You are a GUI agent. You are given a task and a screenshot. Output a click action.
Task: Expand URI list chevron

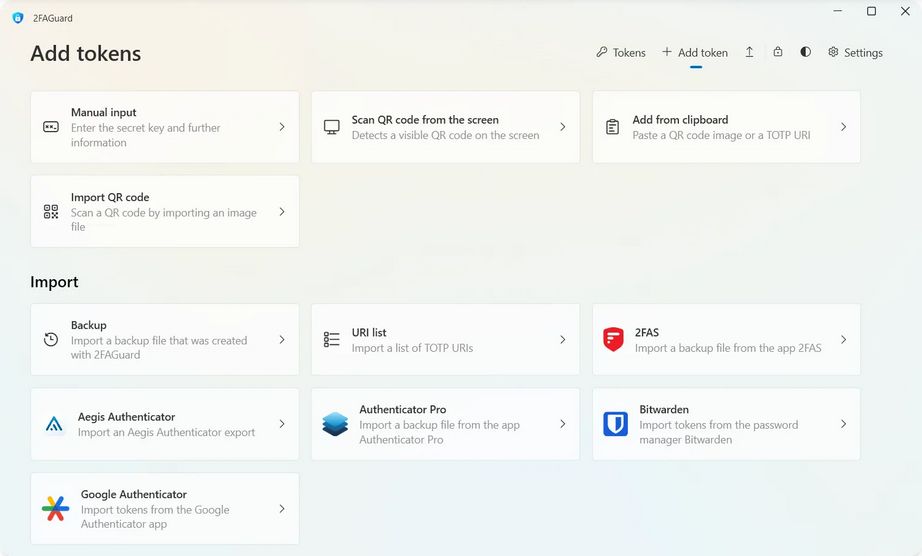tap(563, 340)
